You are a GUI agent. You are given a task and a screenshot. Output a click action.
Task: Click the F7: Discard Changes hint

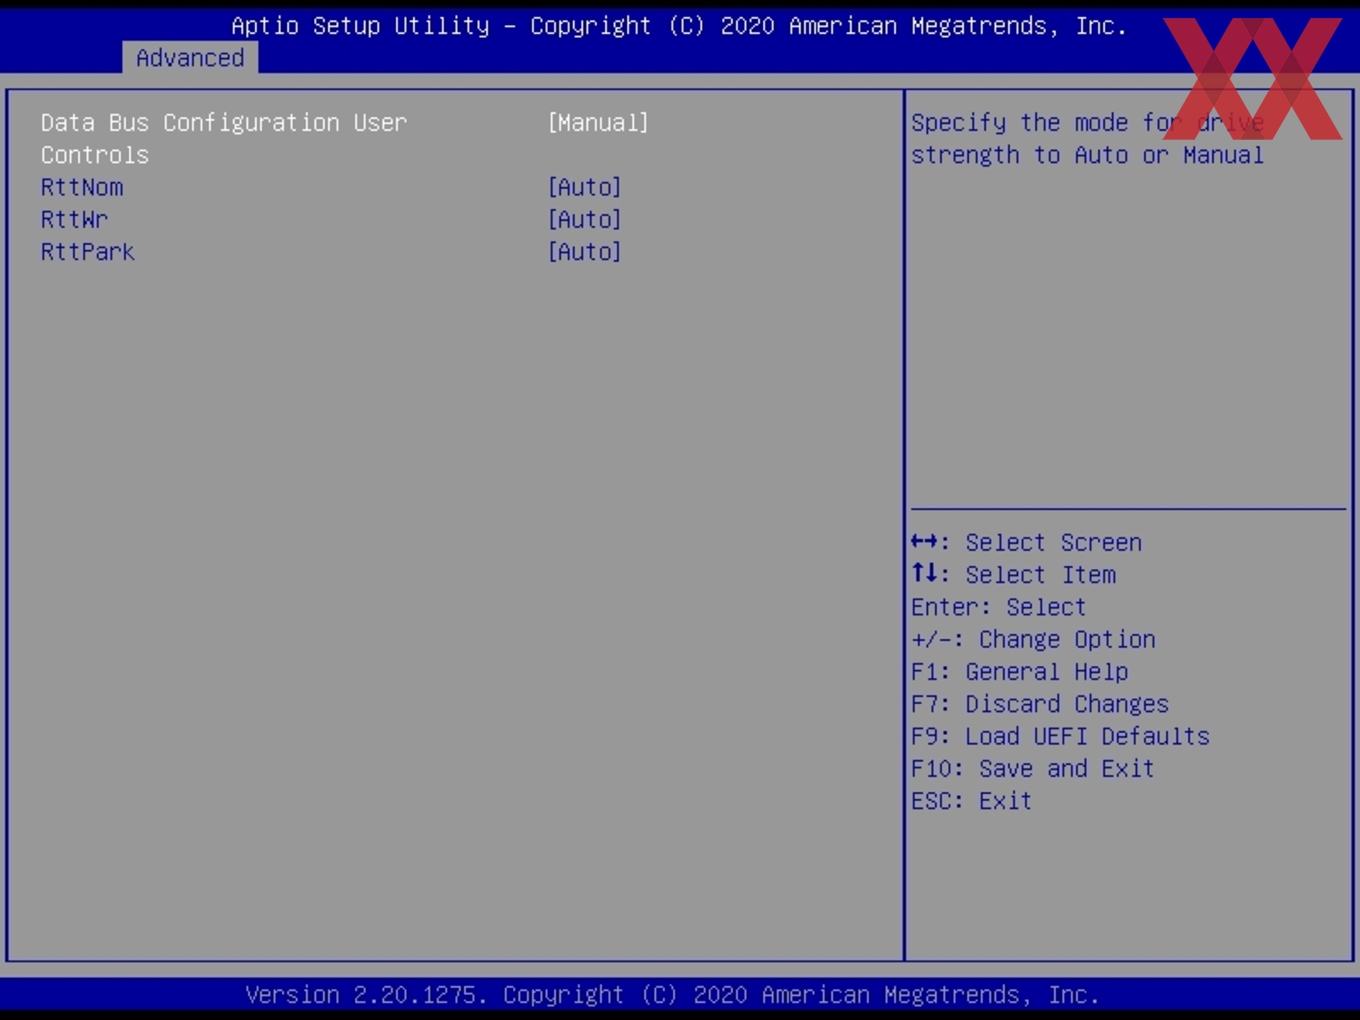coord(1040,704)
